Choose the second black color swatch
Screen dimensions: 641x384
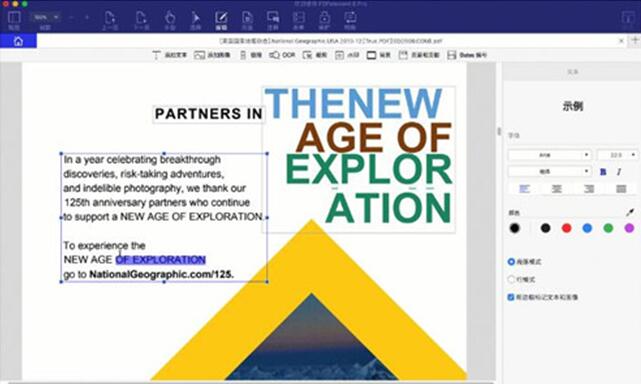[x=545, y=228]
